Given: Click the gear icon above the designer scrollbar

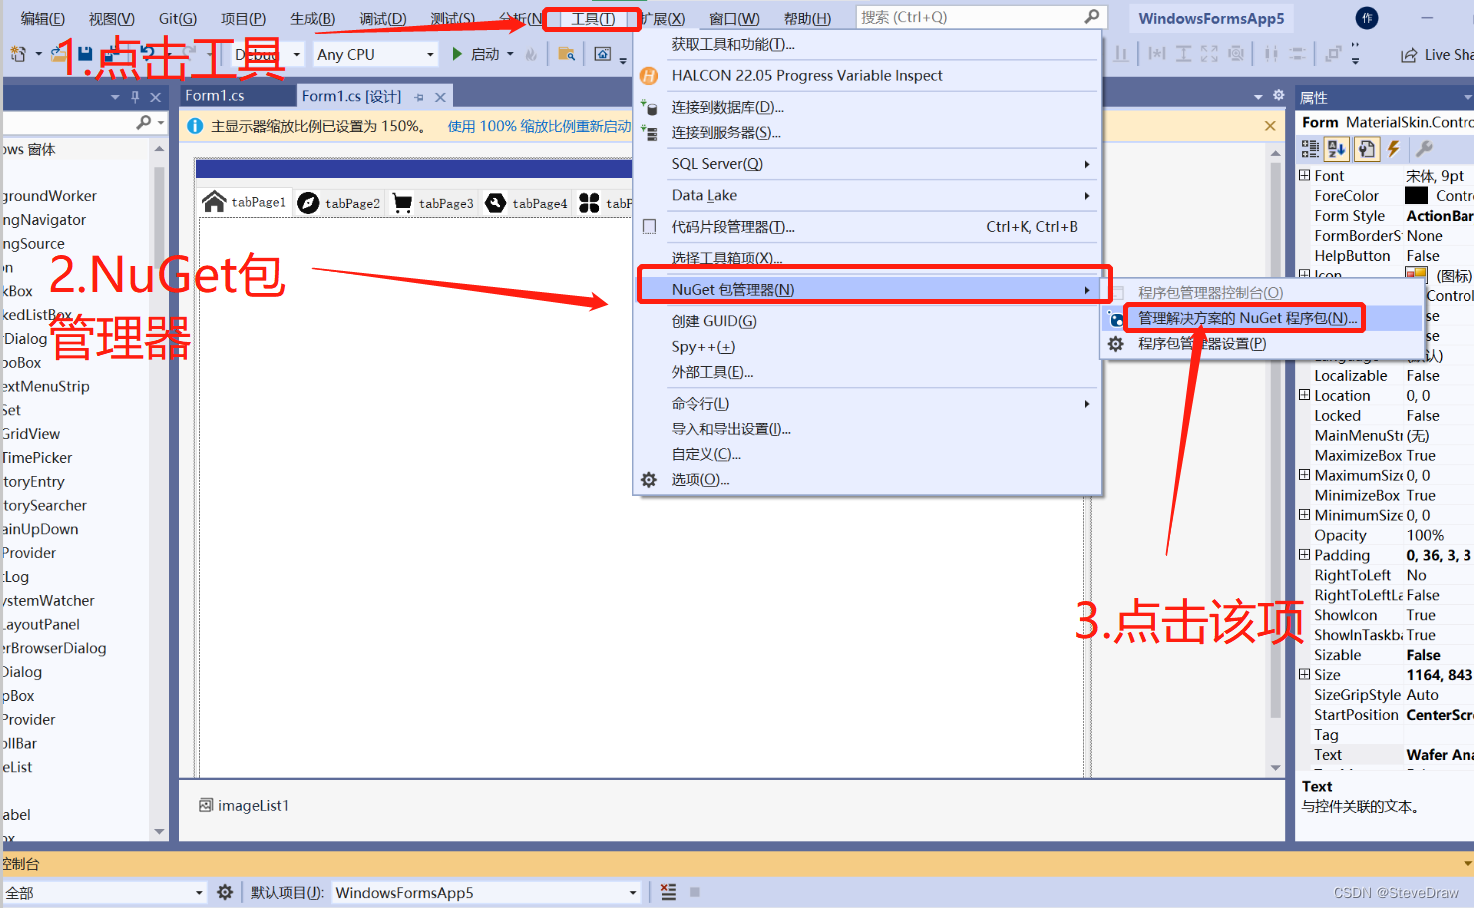Looking at the screenshot, I should pos(1278,96).
